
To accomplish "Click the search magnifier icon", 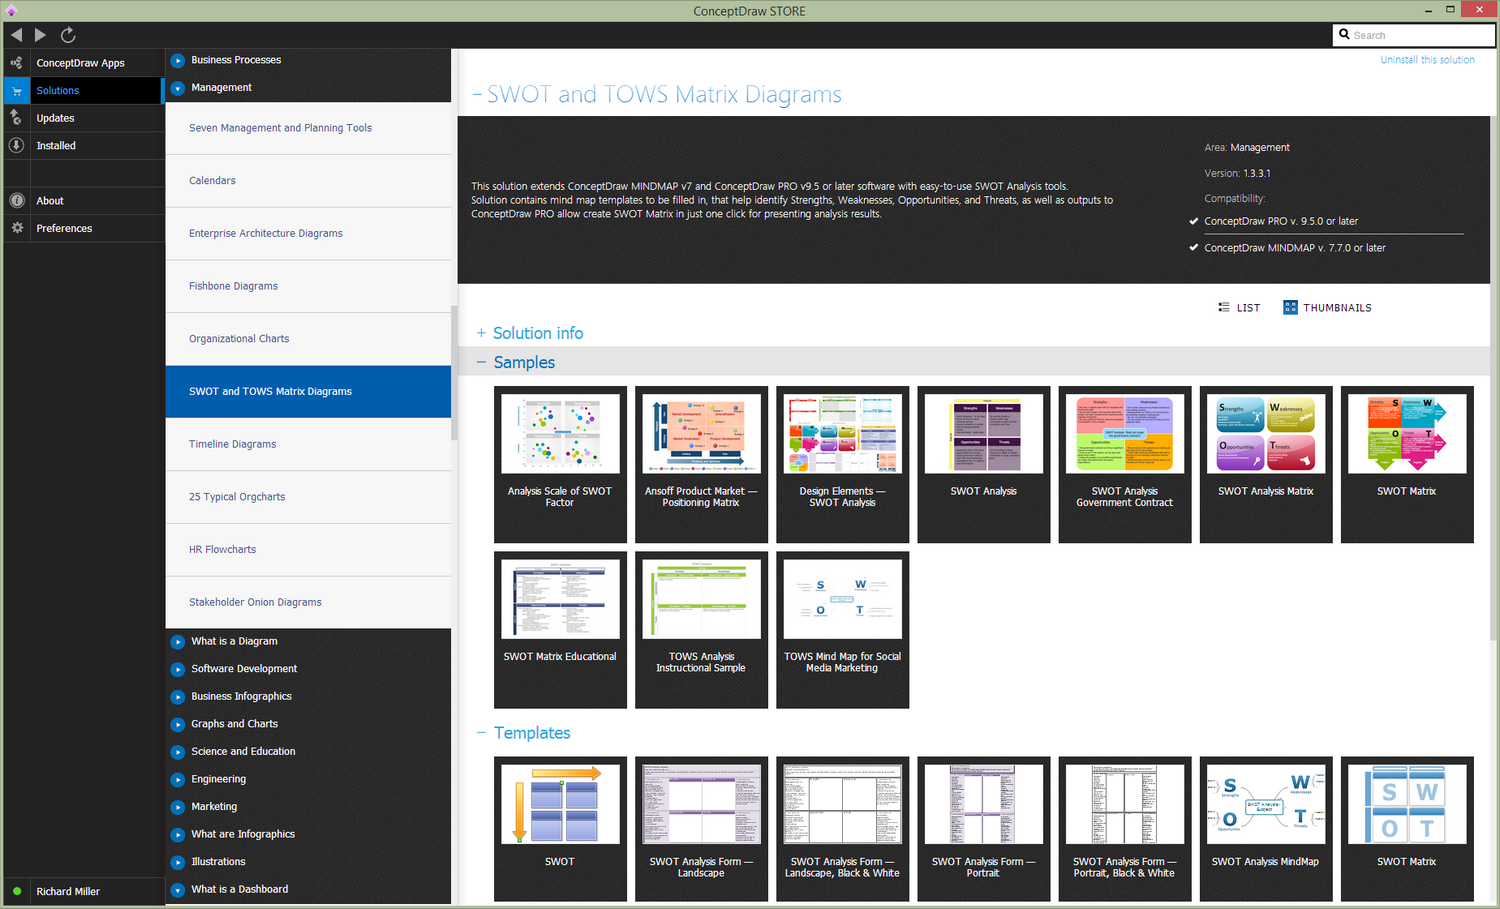I will (1344, 35).
